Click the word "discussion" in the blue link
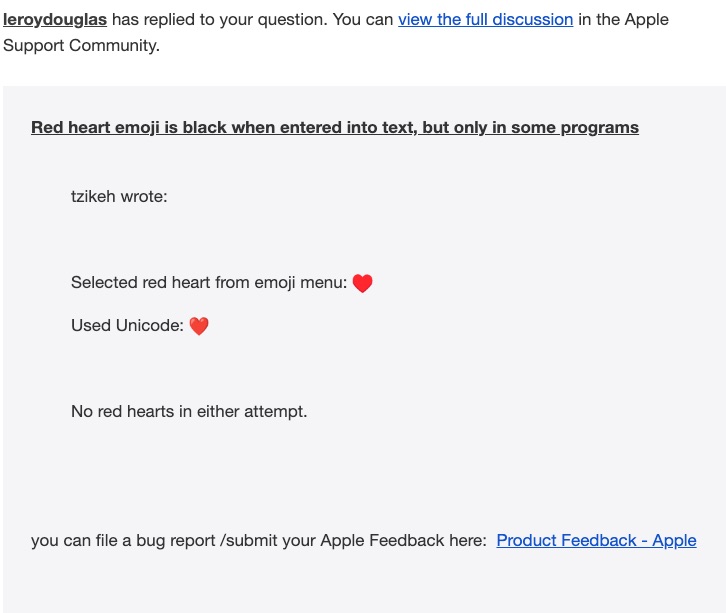The width and height of the screenshot is (726, 613). (x=533, y=19)
